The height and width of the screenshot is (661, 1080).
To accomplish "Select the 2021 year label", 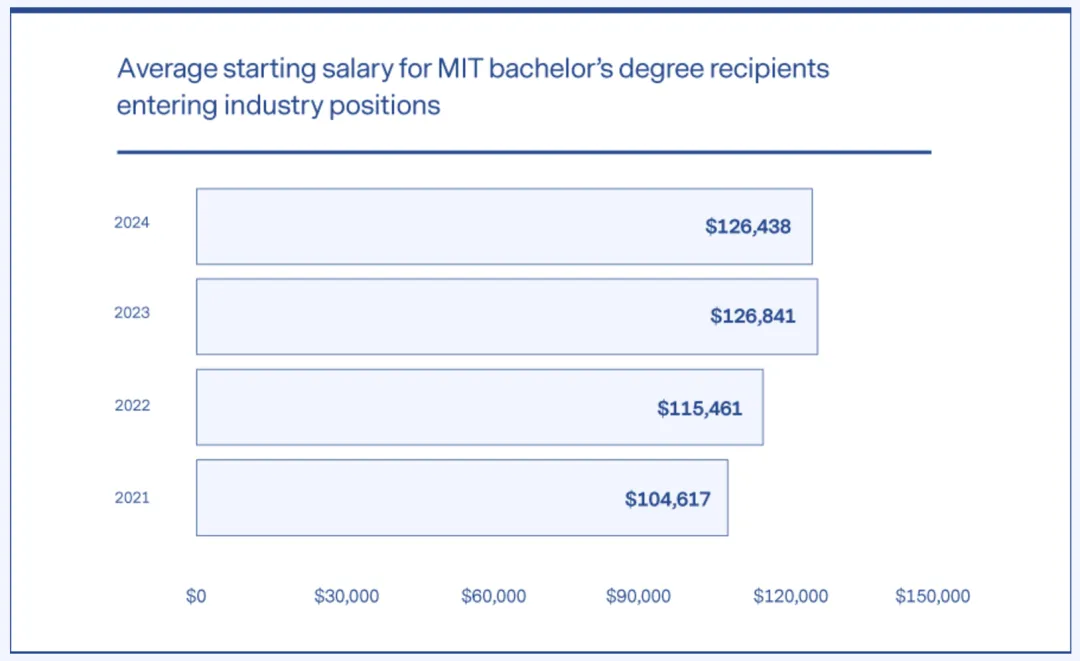I will click(132, 497).
